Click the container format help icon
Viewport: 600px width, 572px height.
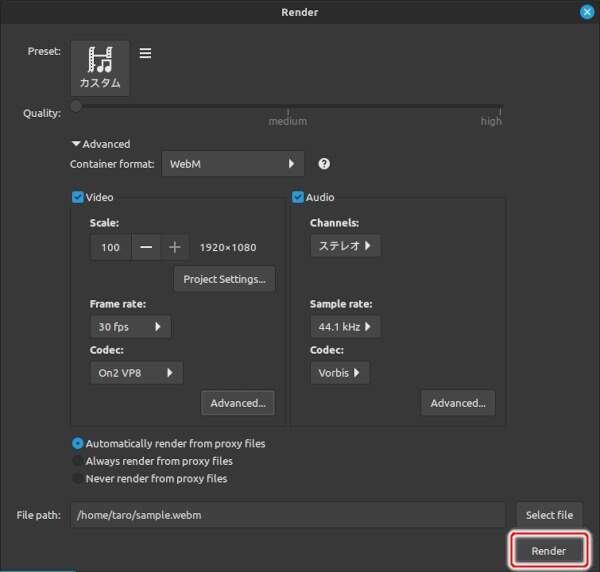[x=324, y=164]
